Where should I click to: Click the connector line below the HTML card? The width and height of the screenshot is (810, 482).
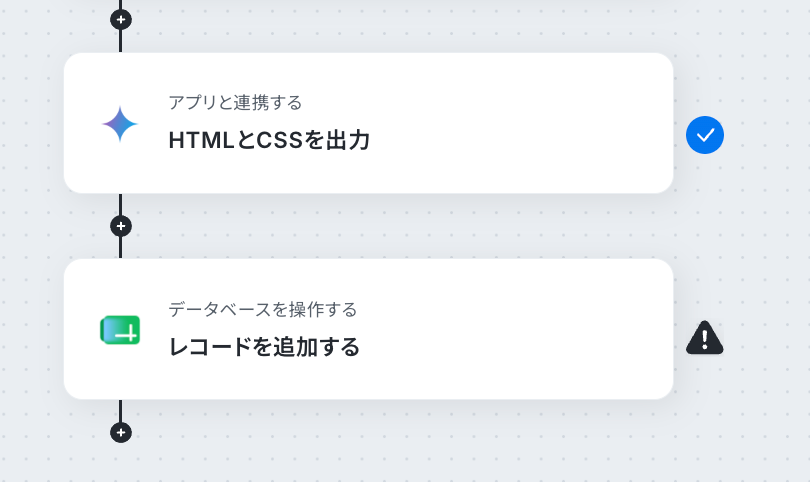click(121, 205)
